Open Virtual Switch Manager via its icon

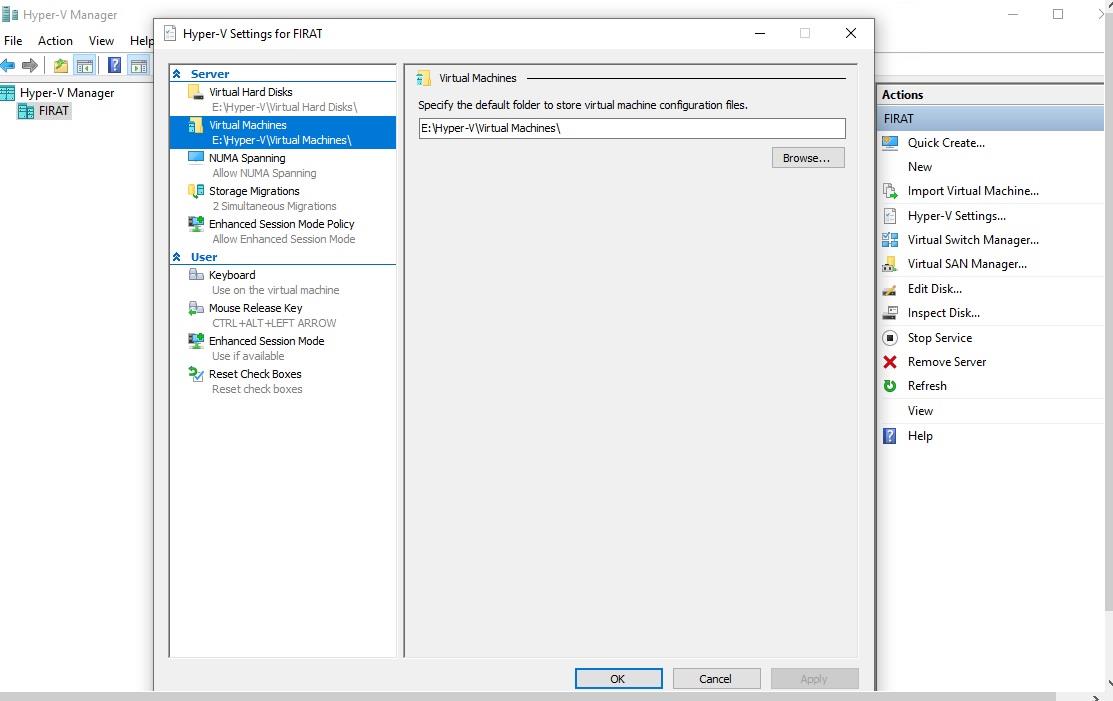[x=890, y=240]
